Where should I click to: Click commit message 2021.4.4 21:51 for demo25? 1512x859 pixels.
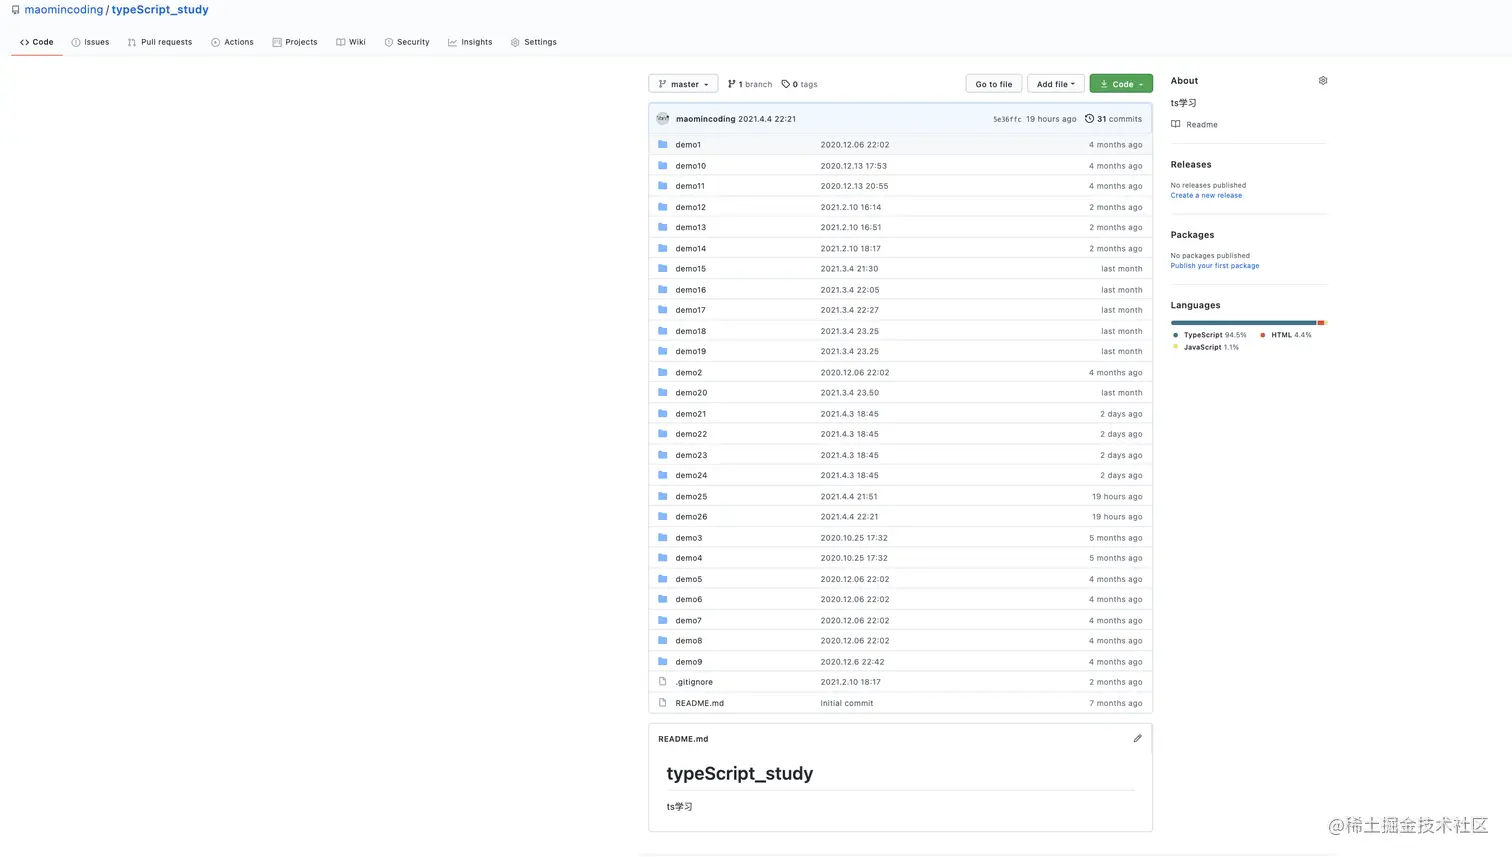point(849,496)
